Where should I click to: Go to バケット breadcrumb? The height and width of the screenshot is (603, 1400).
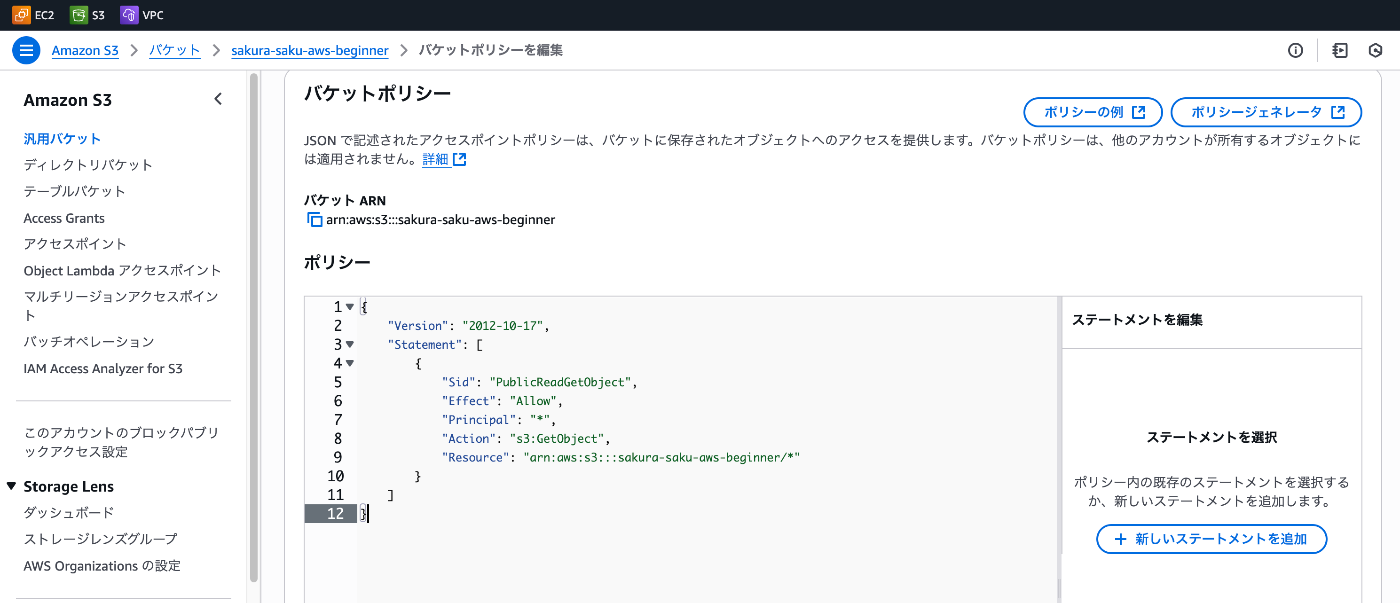(175, 50)
